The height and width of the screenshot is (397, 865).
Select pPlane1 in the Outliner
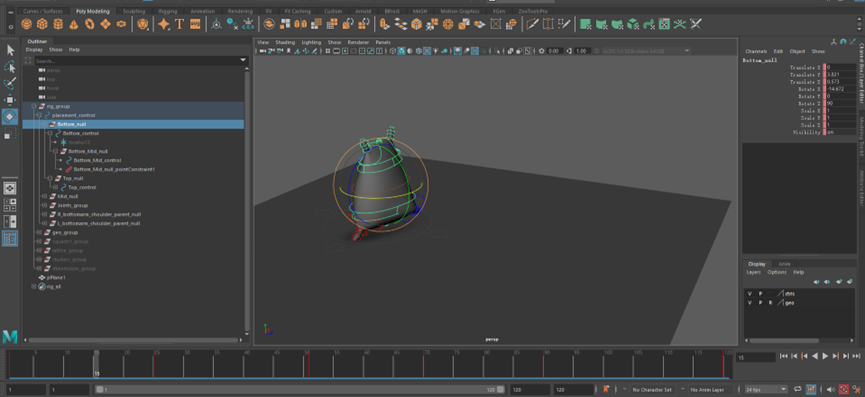click(x=56, y=278)
